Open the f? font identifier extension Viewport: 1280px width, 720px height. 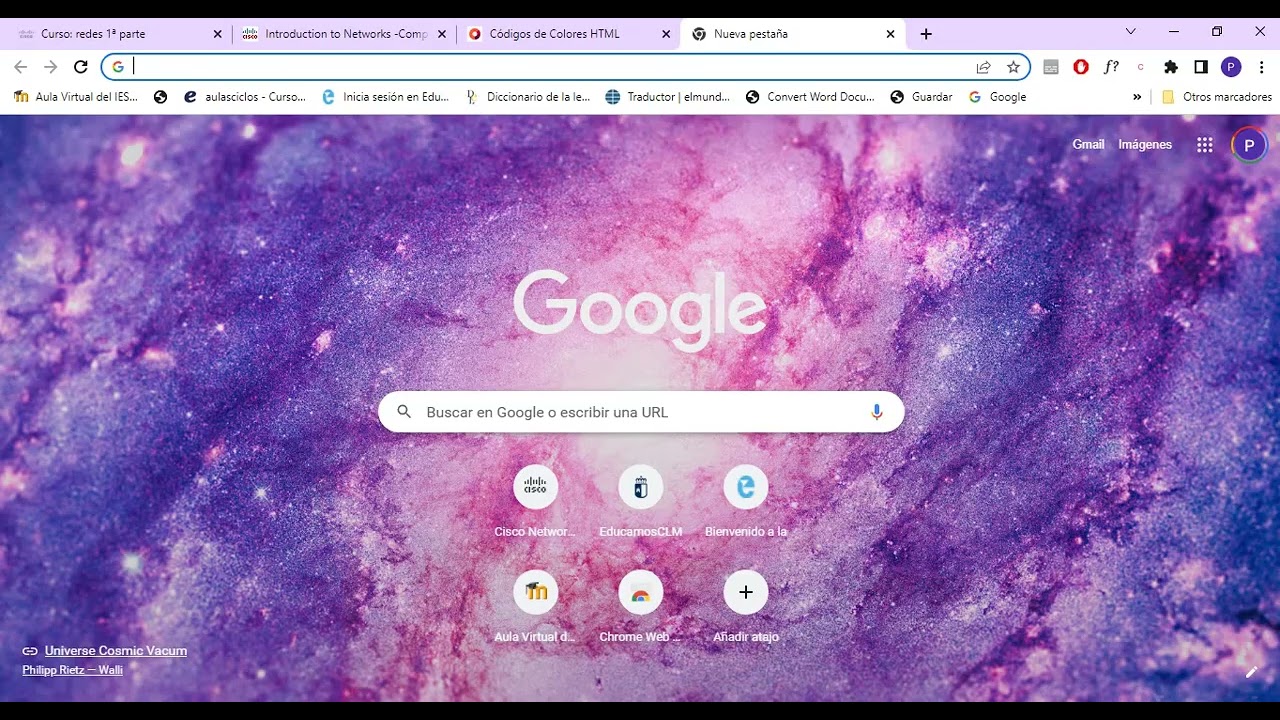point(1111,67)
